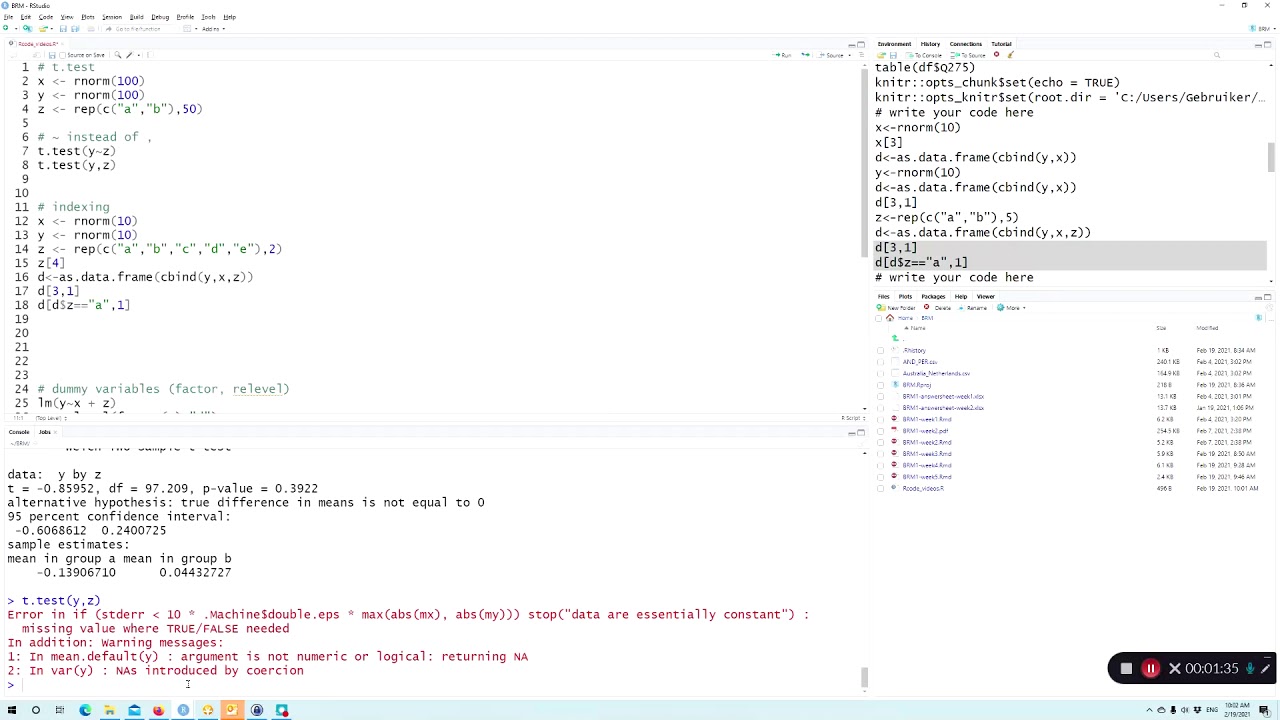Switch to the Environment tab

tap(894, 44)
